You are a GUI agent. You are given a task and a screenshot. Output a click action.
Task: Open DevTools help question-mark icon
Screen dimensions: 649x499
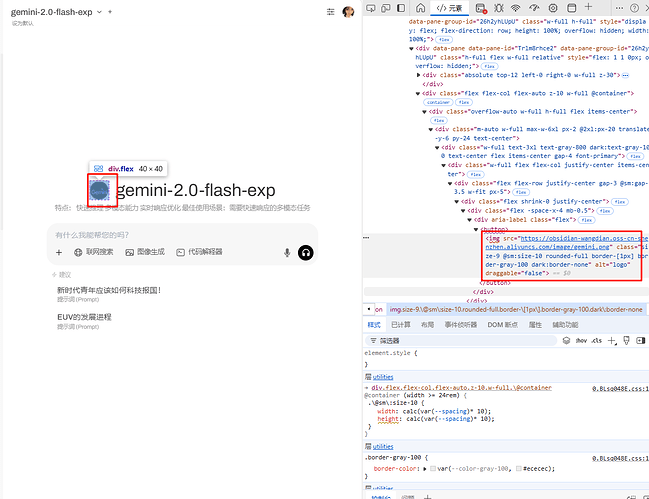point(634,8)
